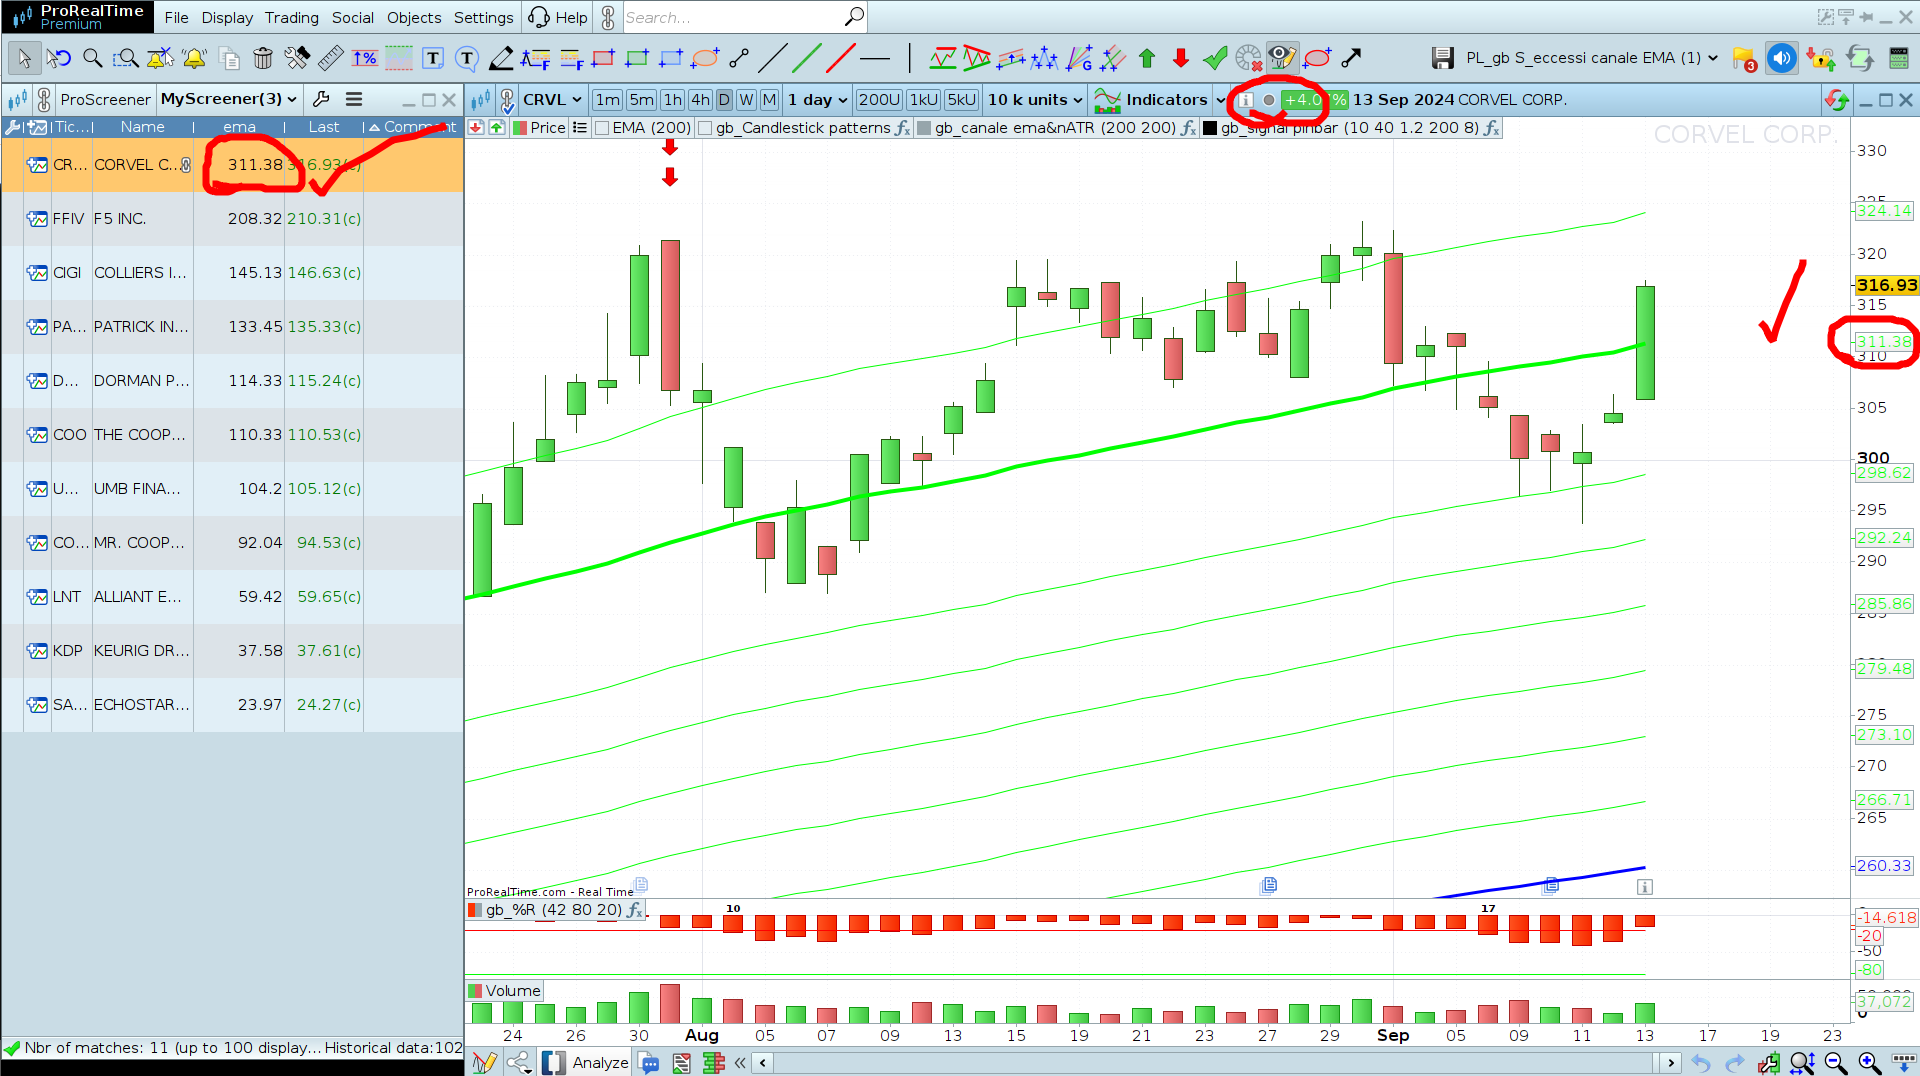Sort by the Comment column header
Image resolution: width=1920 pixels, height=1076 pixels.
coord(412,127)
